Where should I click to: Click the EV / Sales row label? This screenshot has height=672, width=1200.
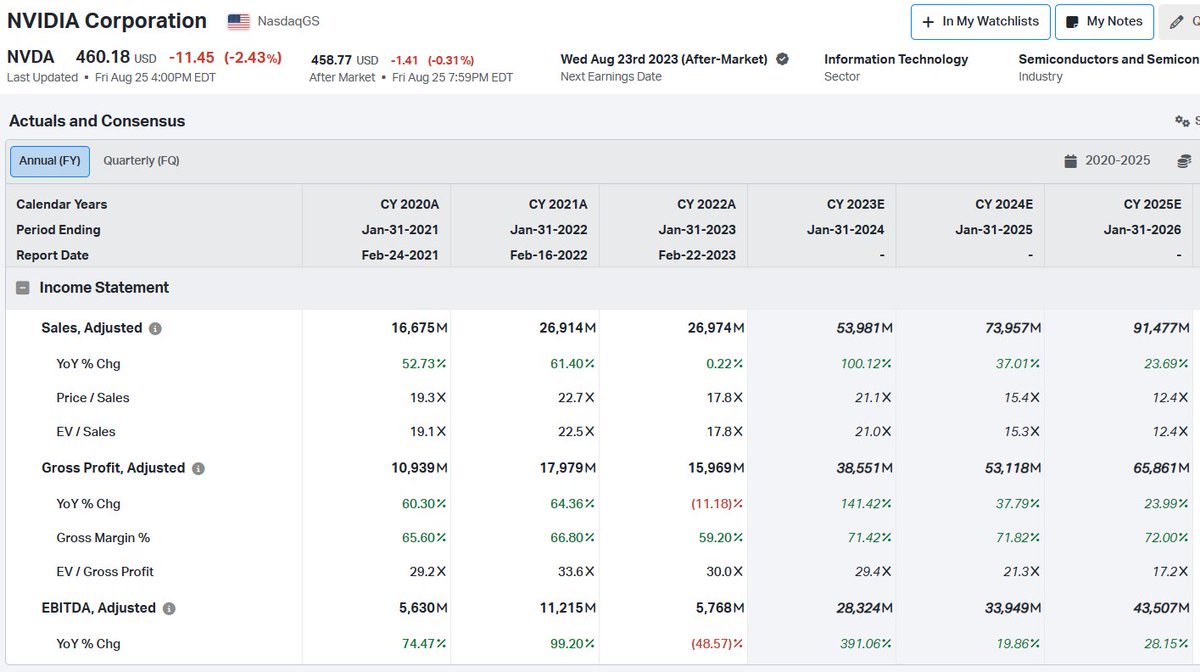coord(86,432)
